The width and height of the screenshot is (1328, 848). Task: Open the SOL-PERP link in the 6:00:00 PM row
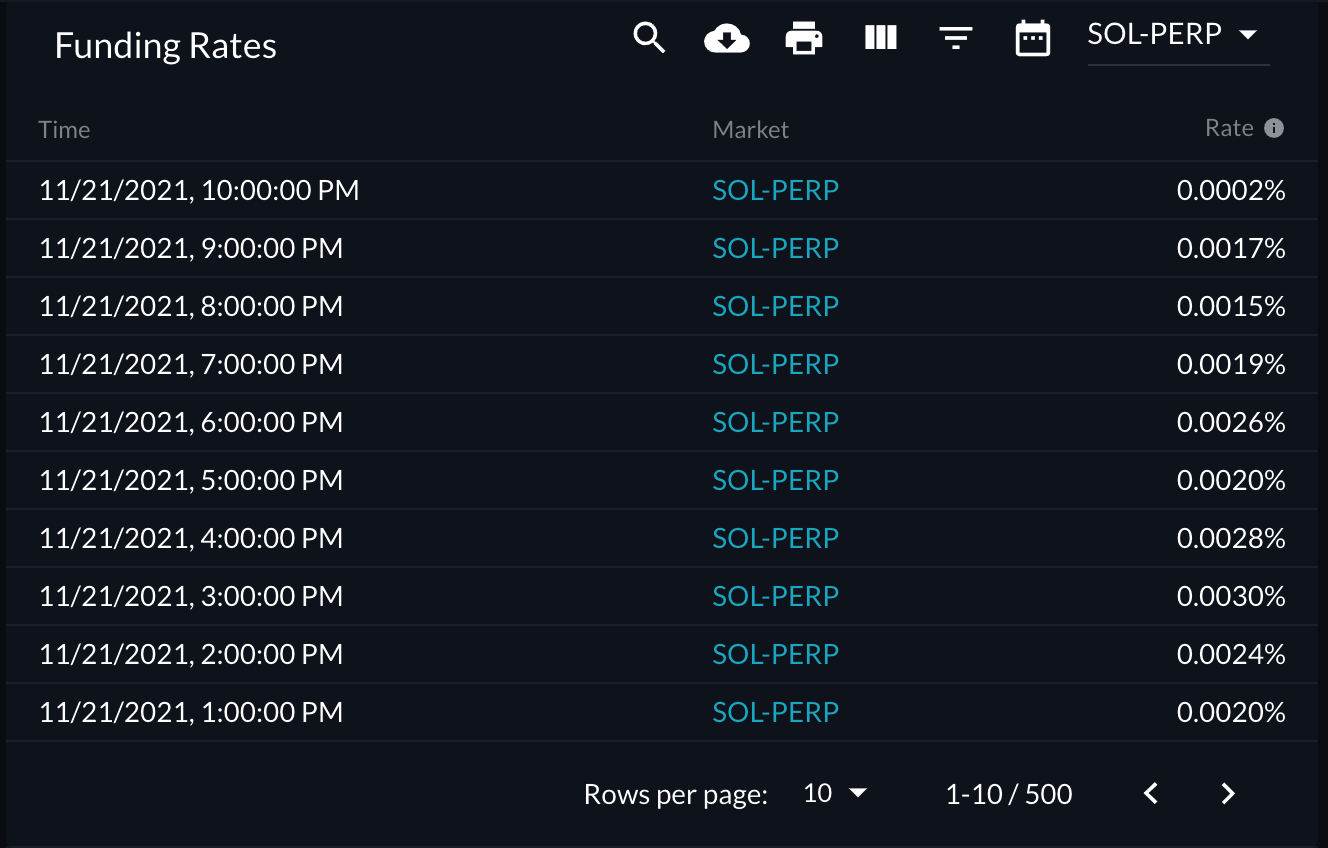tap(775, 422)
